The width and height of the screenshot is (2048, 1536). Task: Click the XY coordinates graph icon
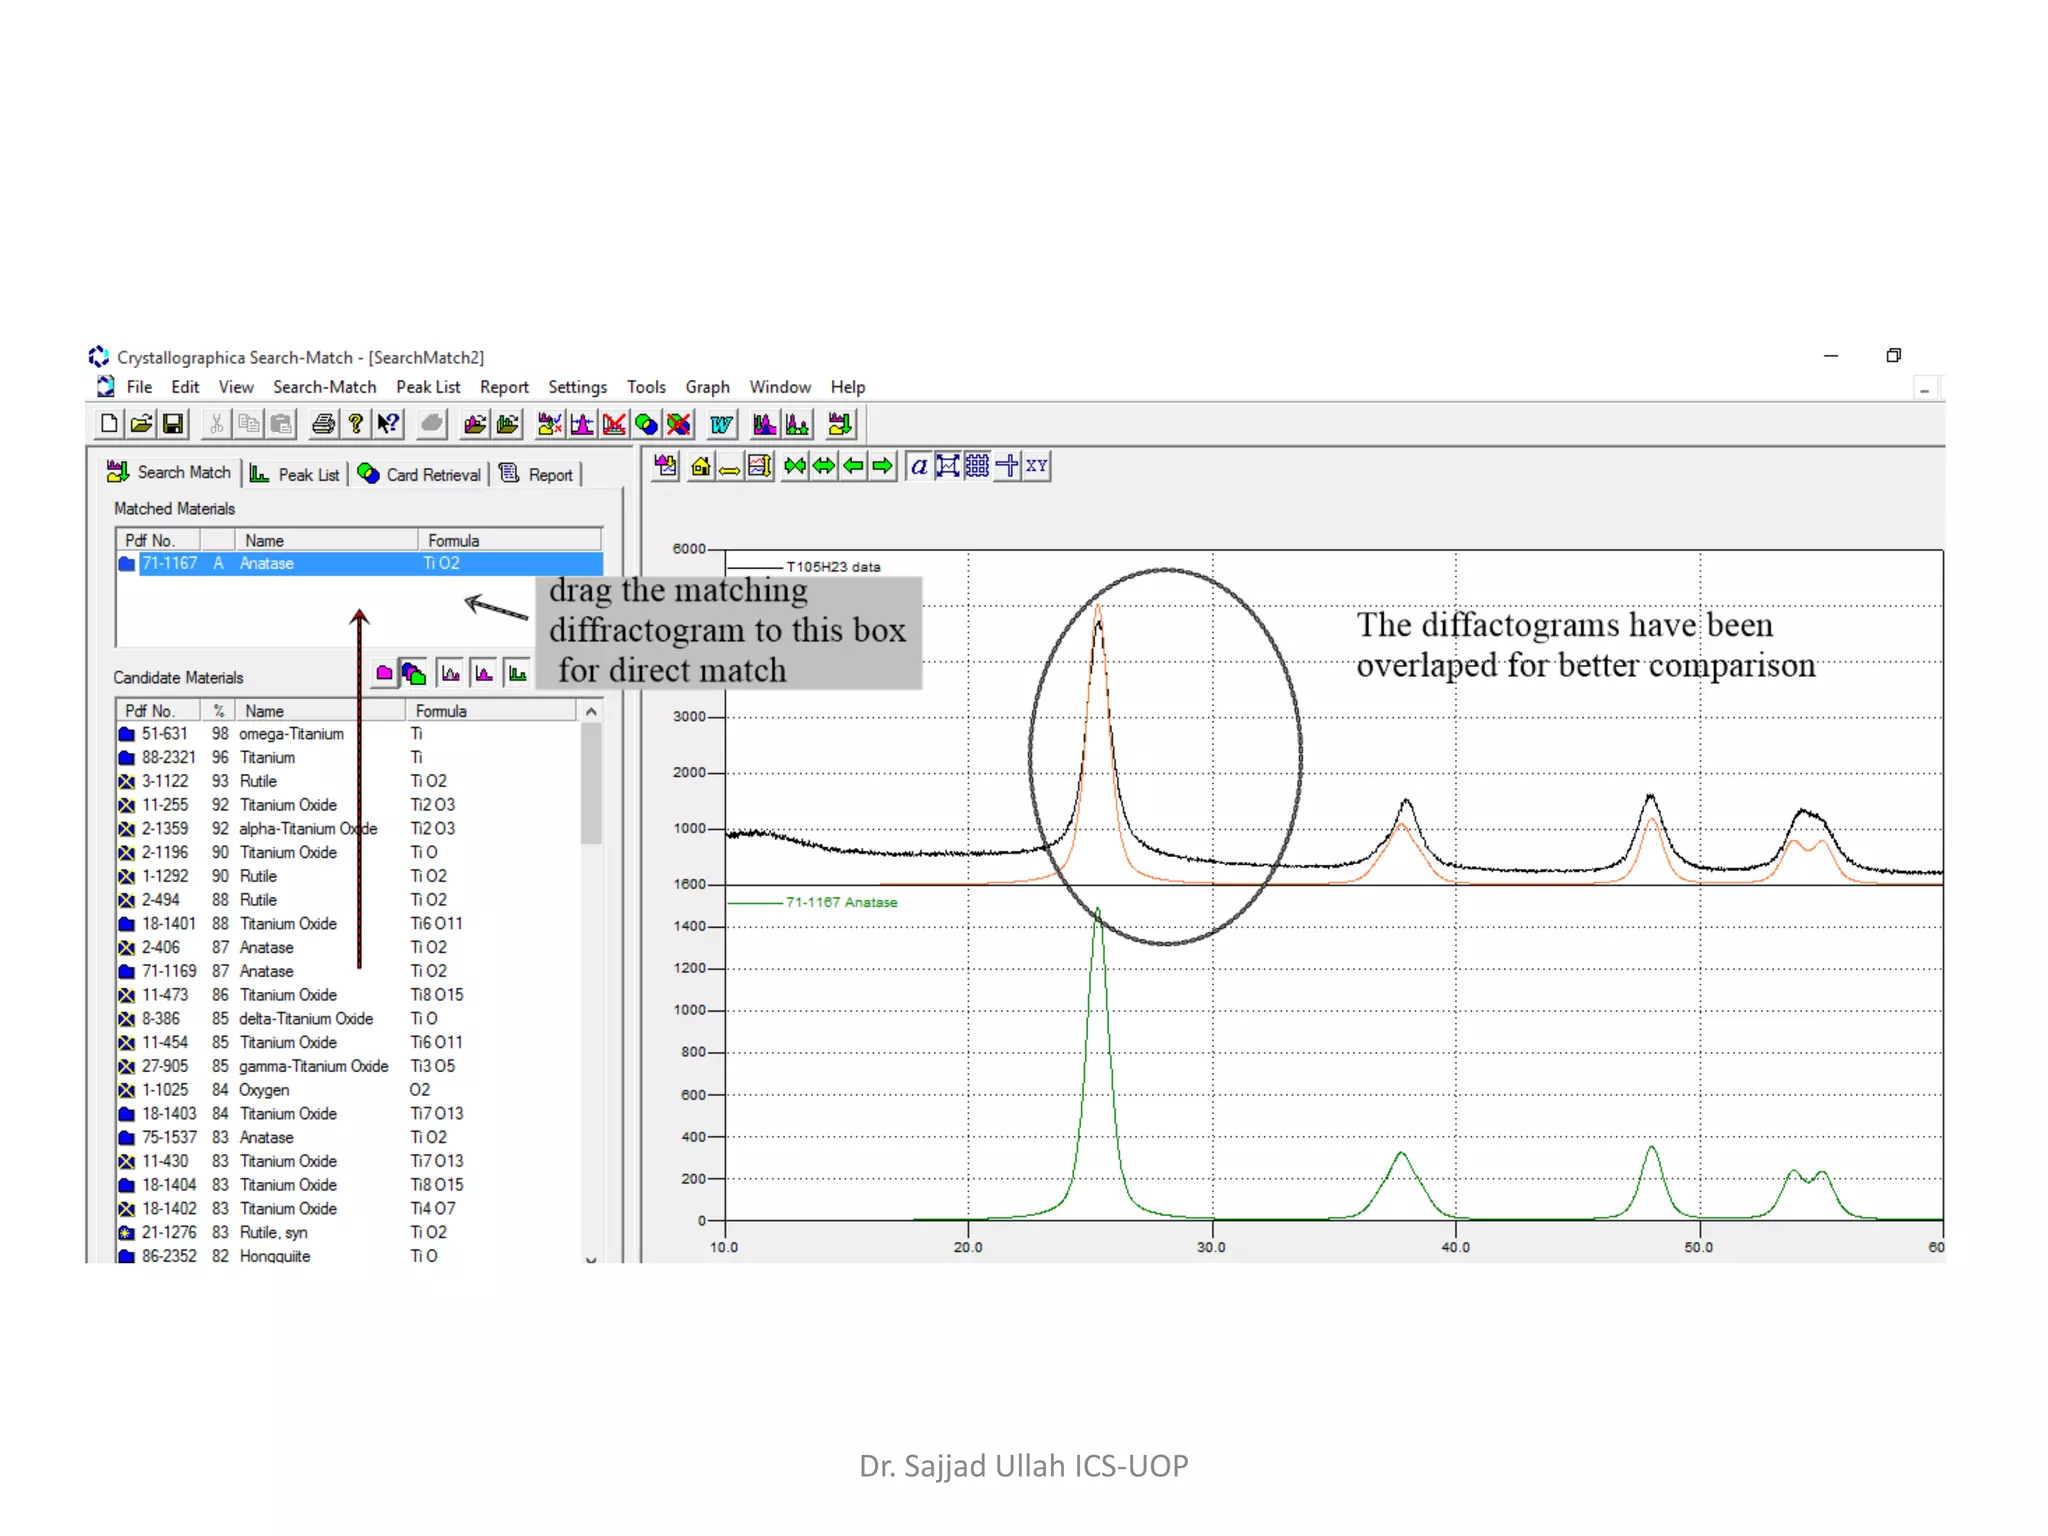click(x=1037, y=466)
